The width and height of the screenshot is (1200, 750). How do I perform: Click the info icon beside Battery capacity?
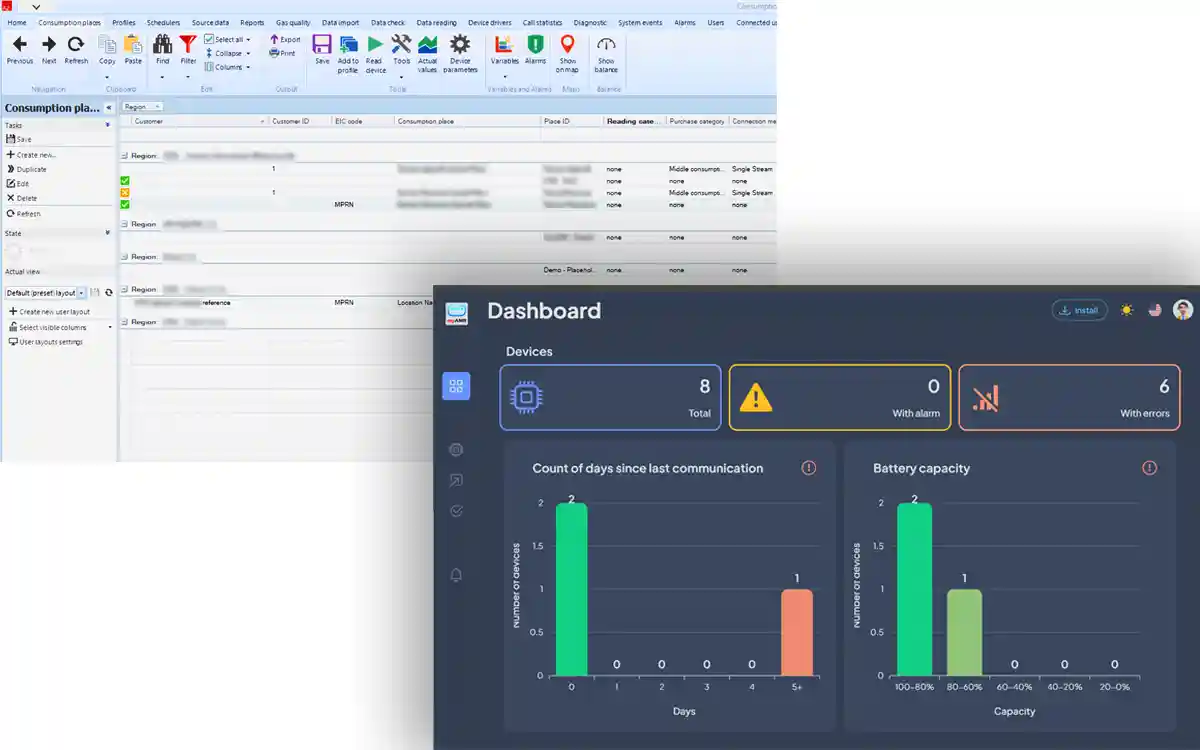coord(1150,468)
